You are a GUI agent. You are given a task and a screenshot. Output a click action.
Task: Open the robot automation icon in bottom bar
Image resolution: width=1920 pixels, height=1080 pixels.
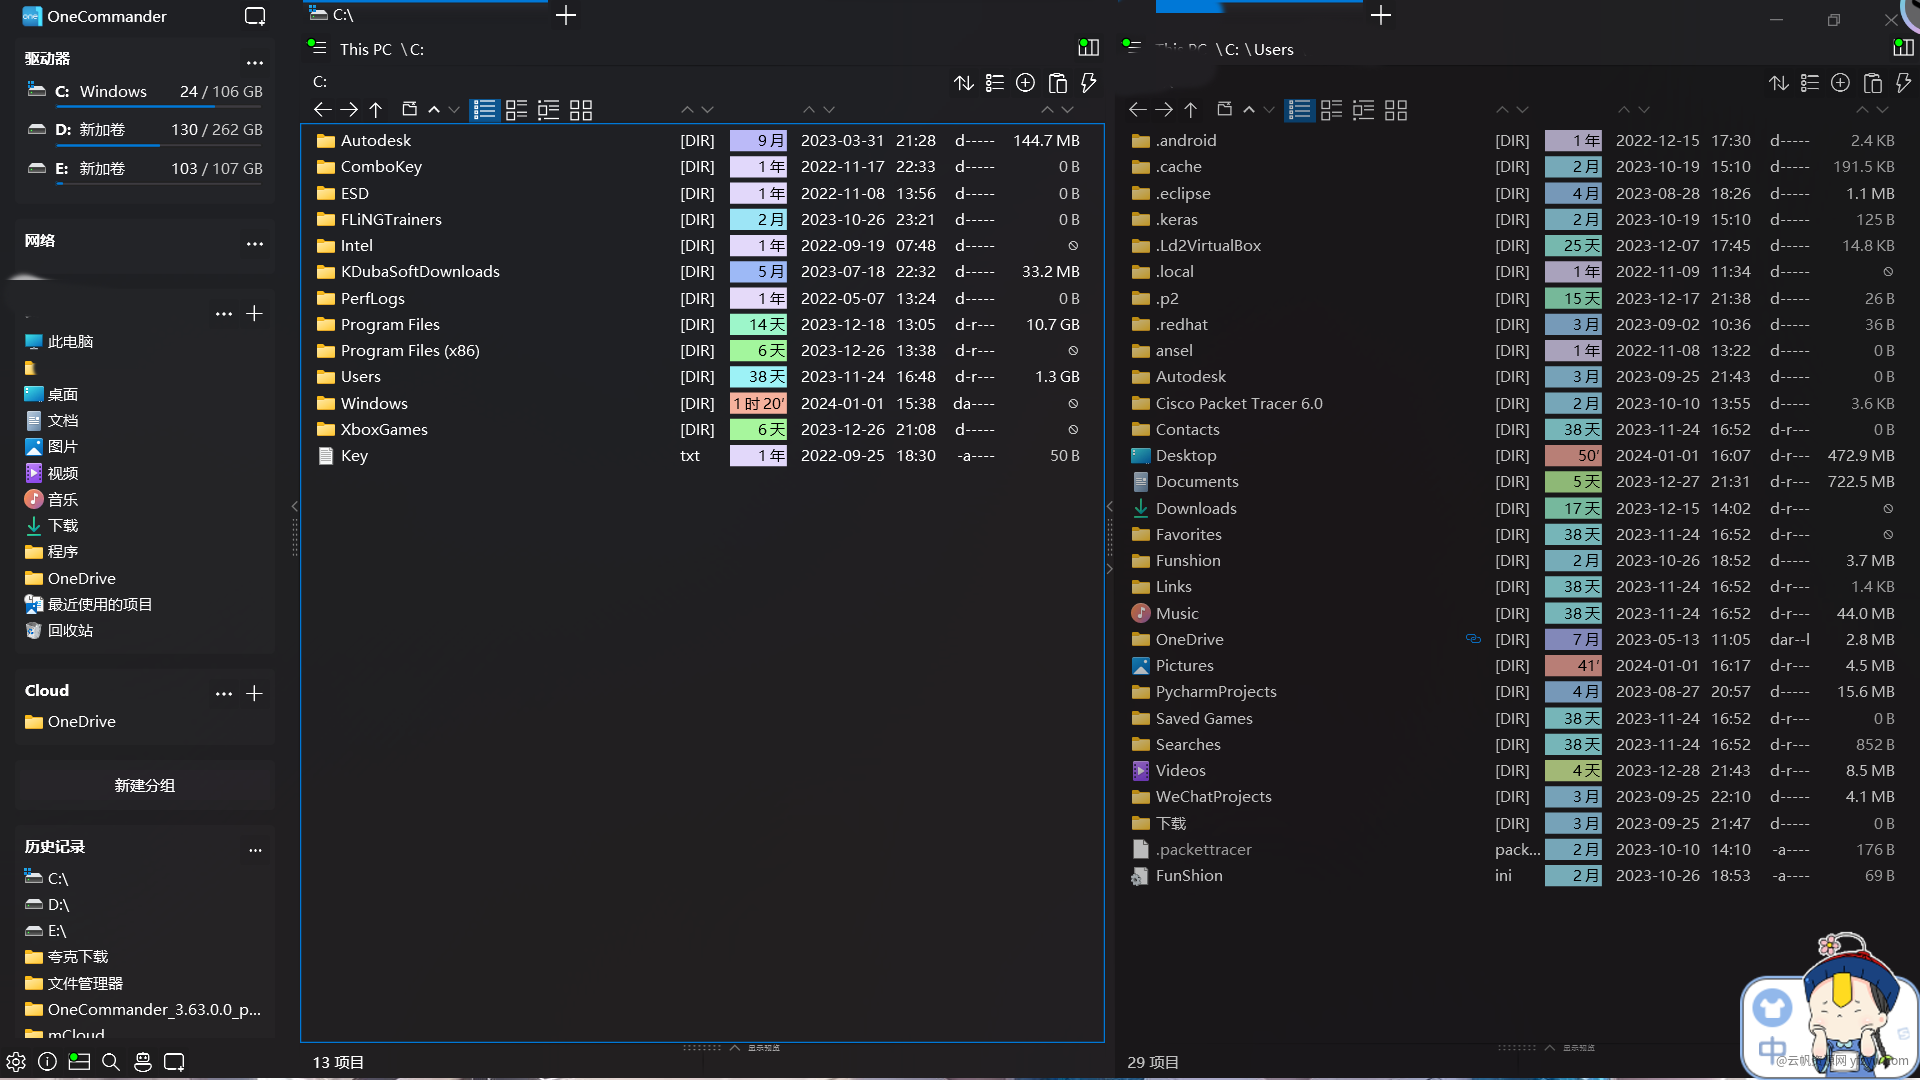143,1062
